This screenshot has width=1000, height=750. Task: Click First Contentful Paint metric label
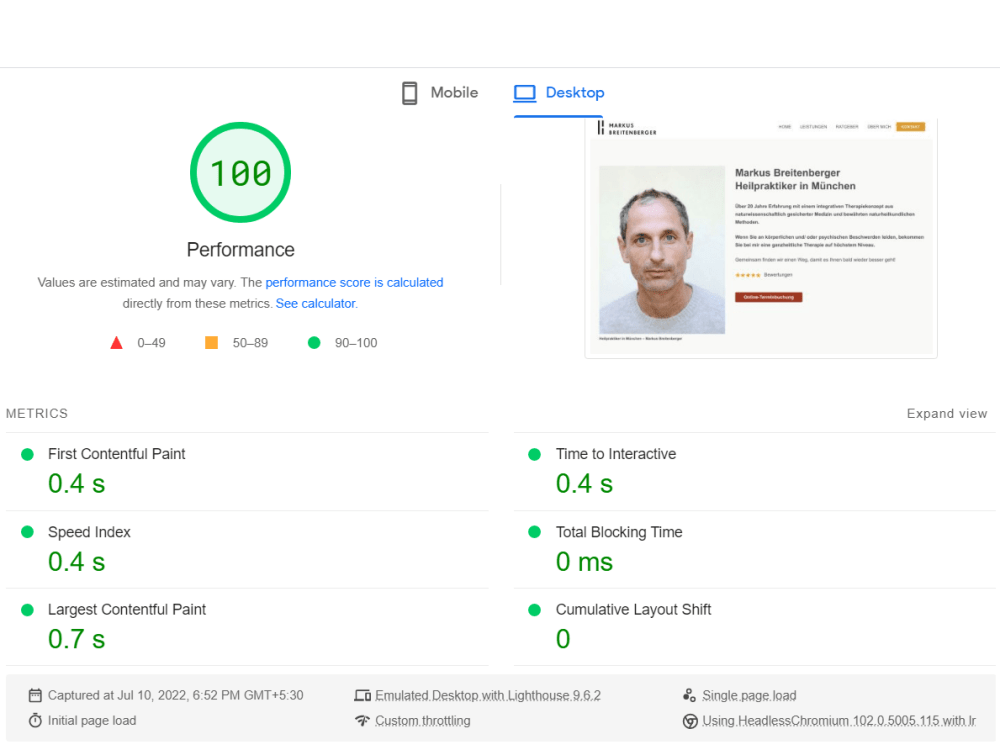click(x=117, y=454)
